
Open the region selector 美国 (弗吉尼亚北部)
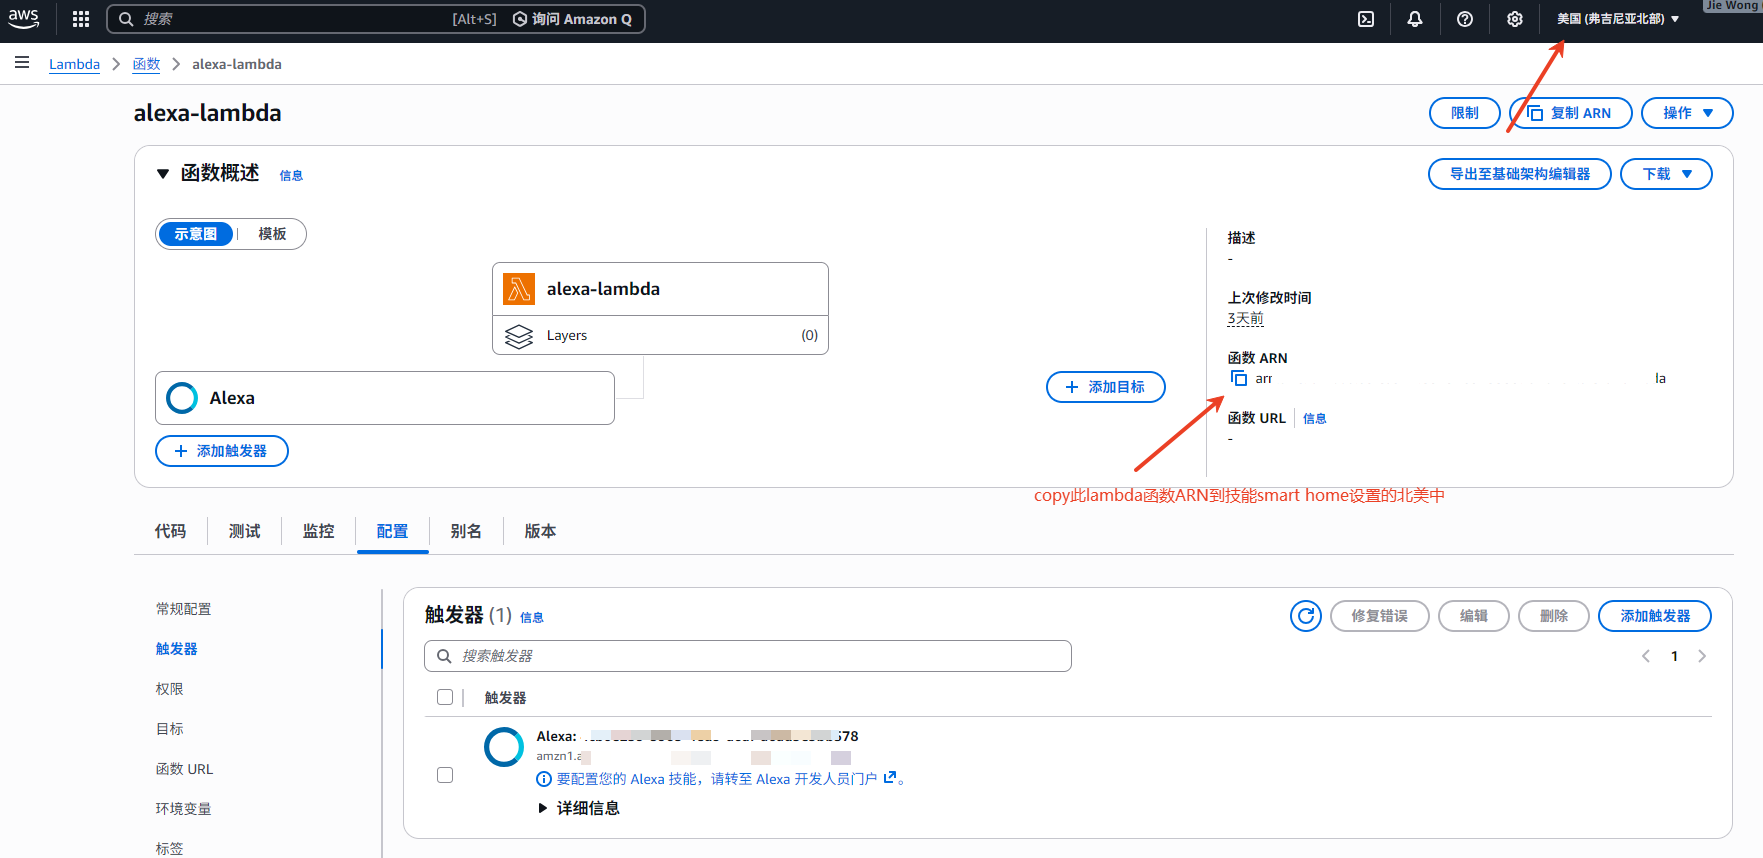(x=1618, y=19)
